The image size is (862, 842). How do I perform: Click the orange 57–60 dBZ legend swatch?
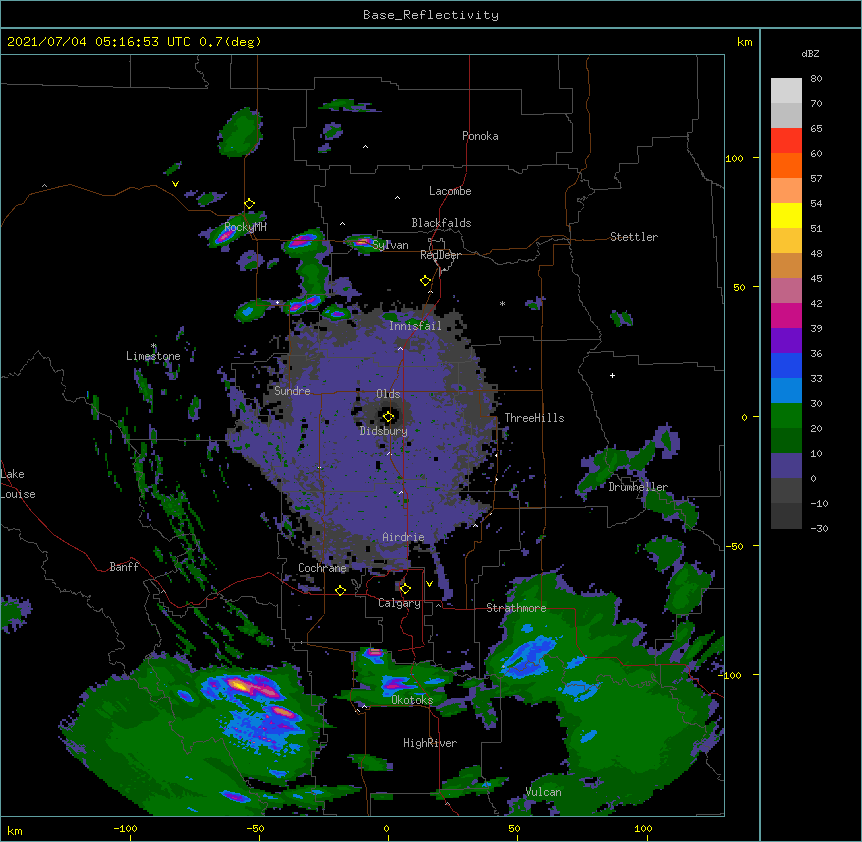pyautogui.click(x=786, y=165)
